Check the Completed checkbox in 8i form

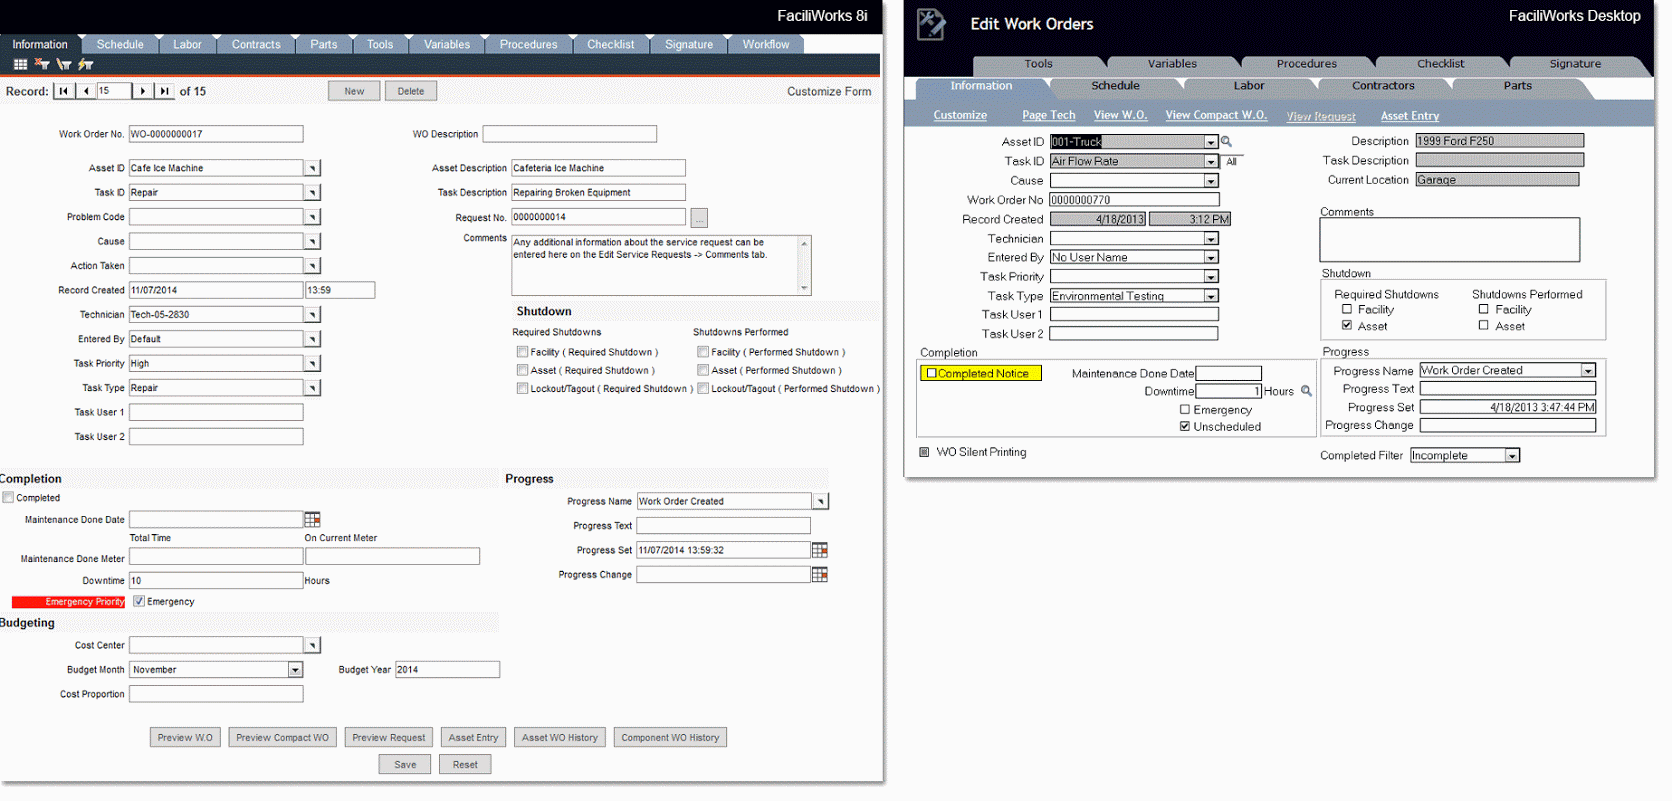(x=8, y=497)
